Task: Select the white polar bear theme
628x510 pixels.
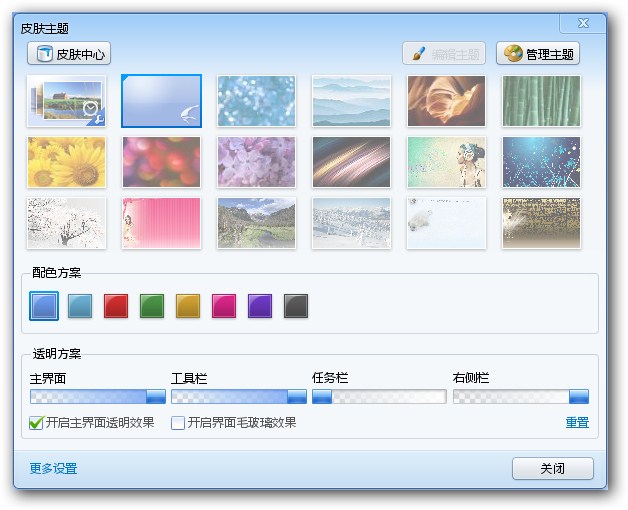Action: pyautogui.click(x=446, y=223)
